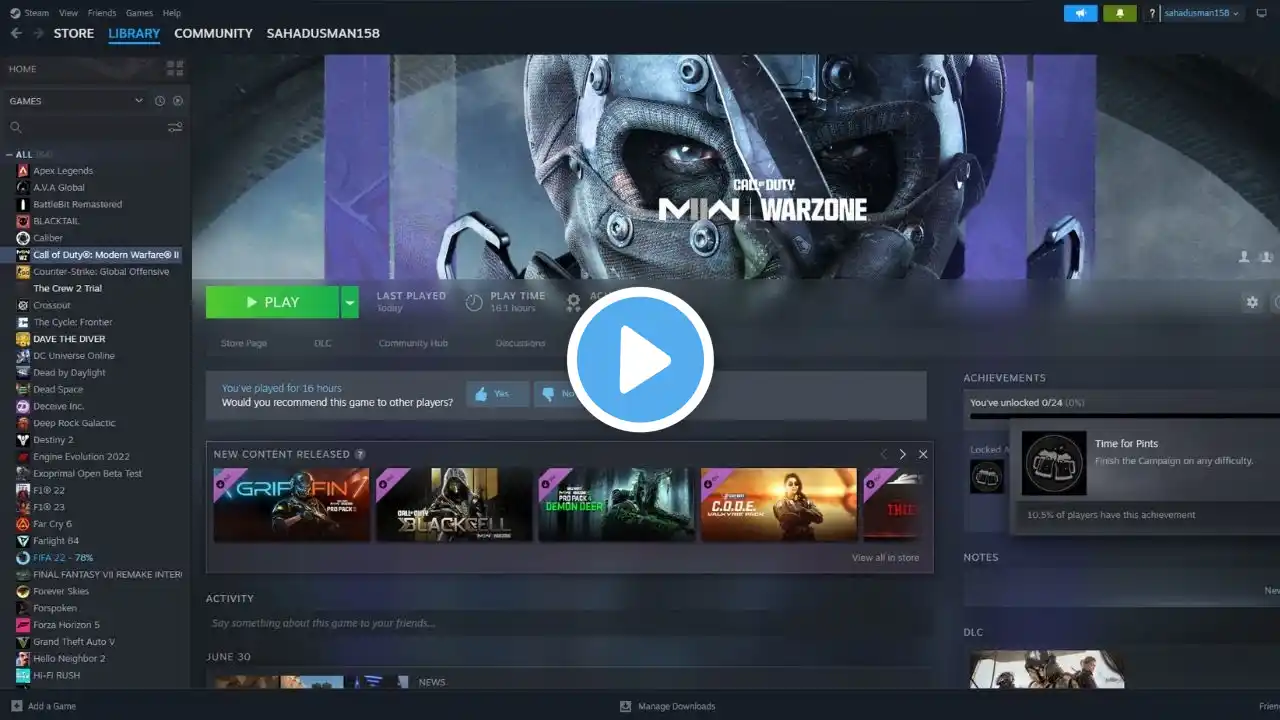Click the Far Cry 6 game icon
Screen dimensions: 1280x720
24,524
